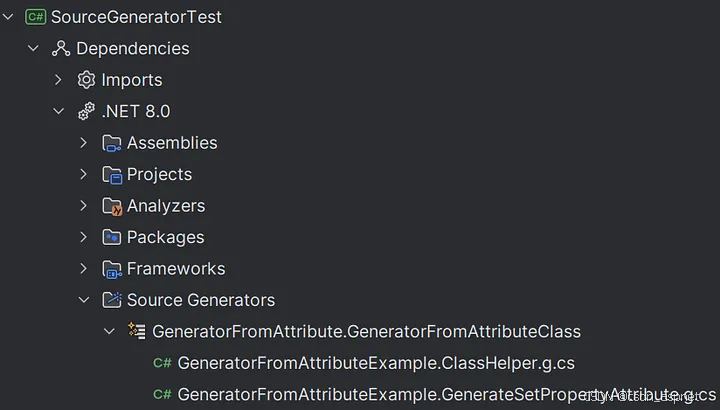Collapse the Source Generators chevron
720x410 pixels.
pyautogui.click(x=84, y=300)
